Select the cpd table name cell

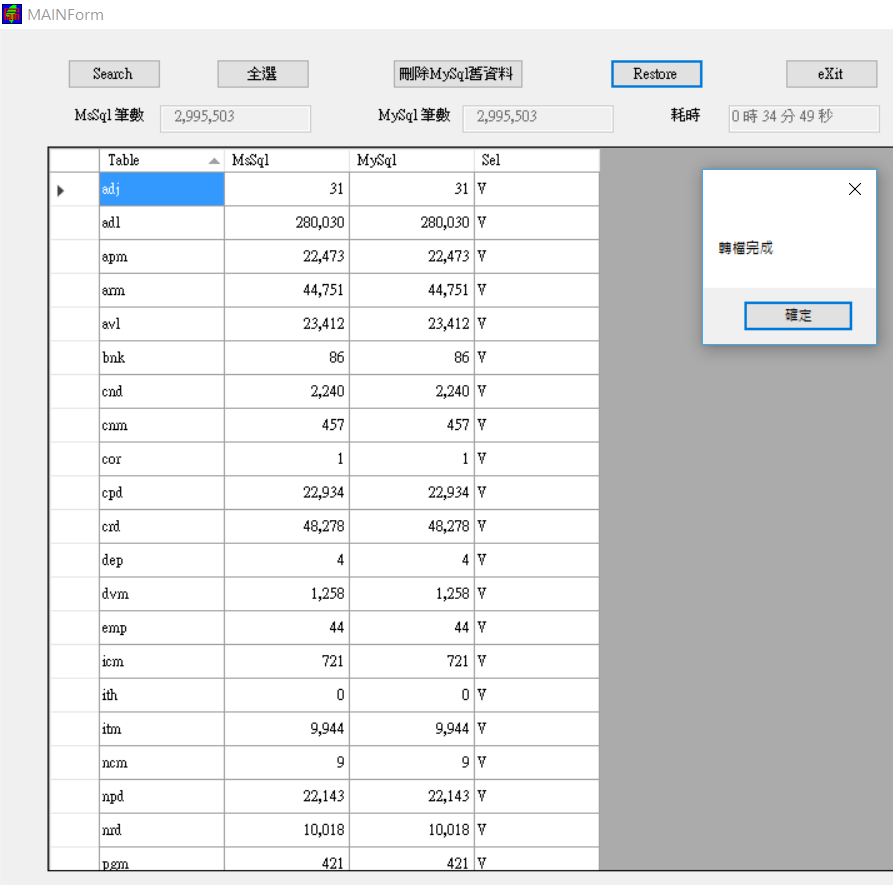(x=162, y=493)
